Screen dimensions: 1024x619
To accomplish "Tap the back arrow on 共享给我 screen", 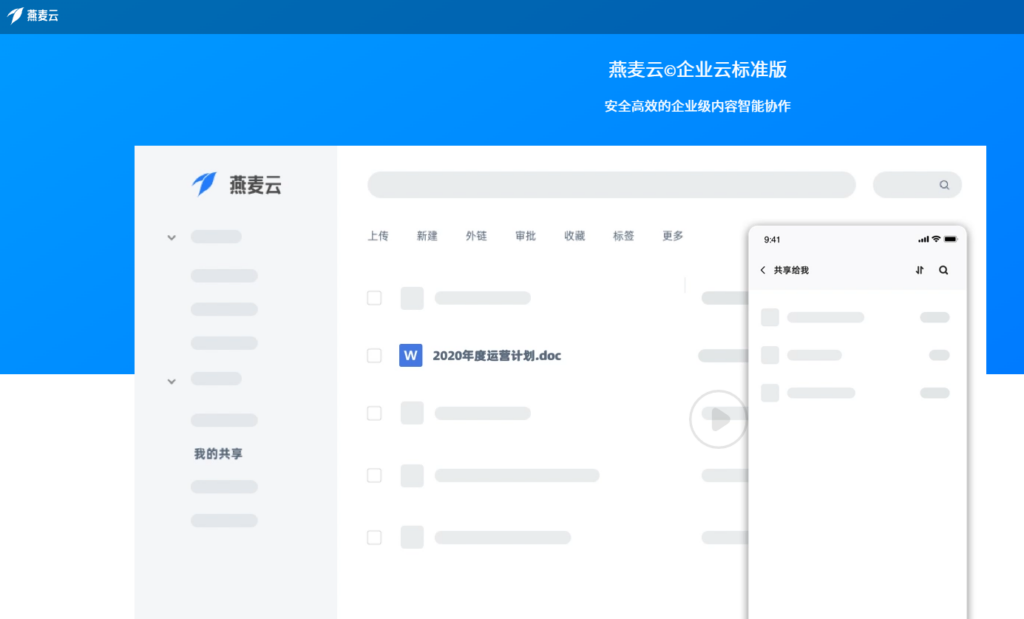I will coord(764,270).
